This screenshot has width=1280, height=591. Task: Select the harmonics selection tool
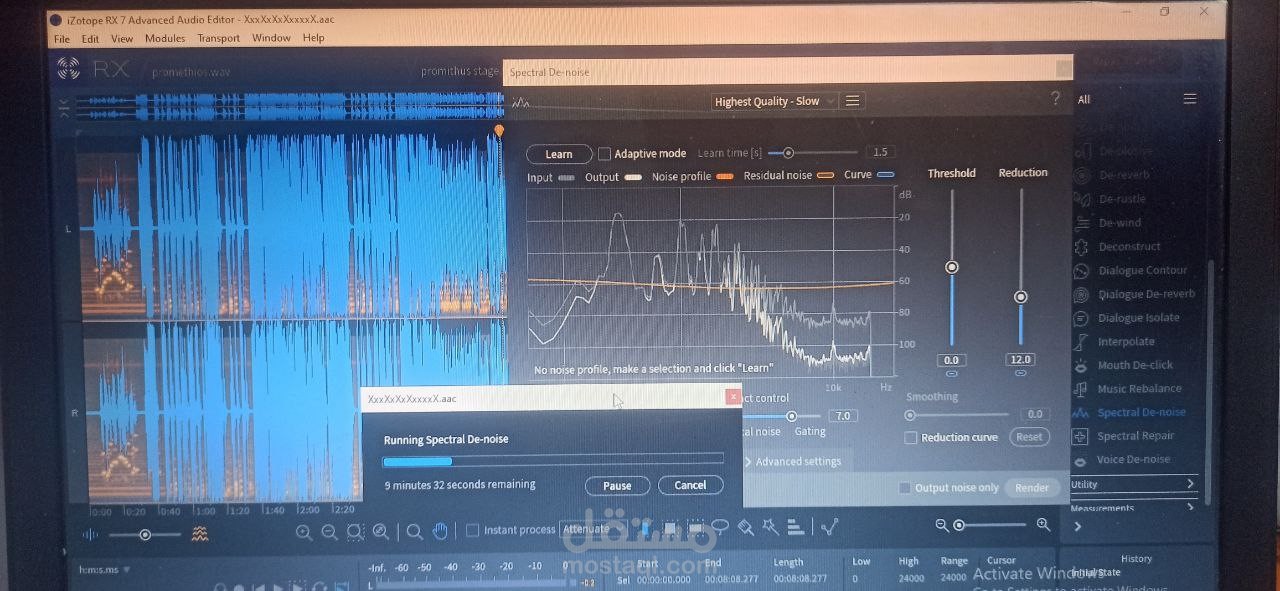[x=796, y=527]
